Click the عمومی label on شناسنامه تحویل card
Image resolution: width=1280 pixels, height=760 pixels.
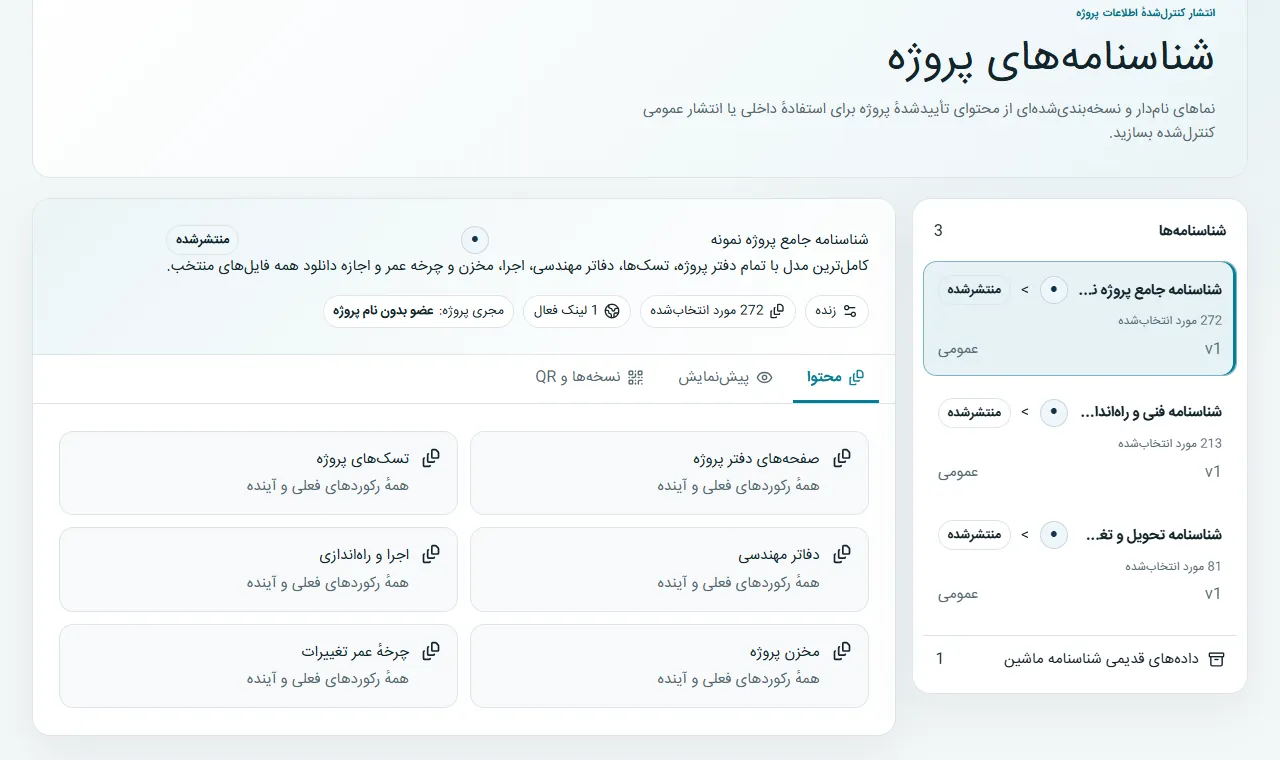958,594
